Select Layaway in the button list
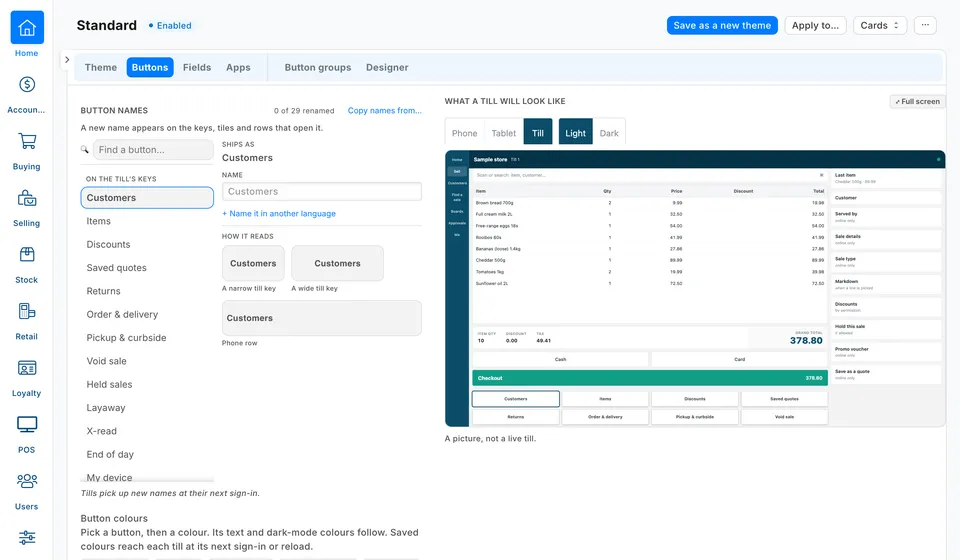This screenshot has width=960, height=560. tap(147, 407)
